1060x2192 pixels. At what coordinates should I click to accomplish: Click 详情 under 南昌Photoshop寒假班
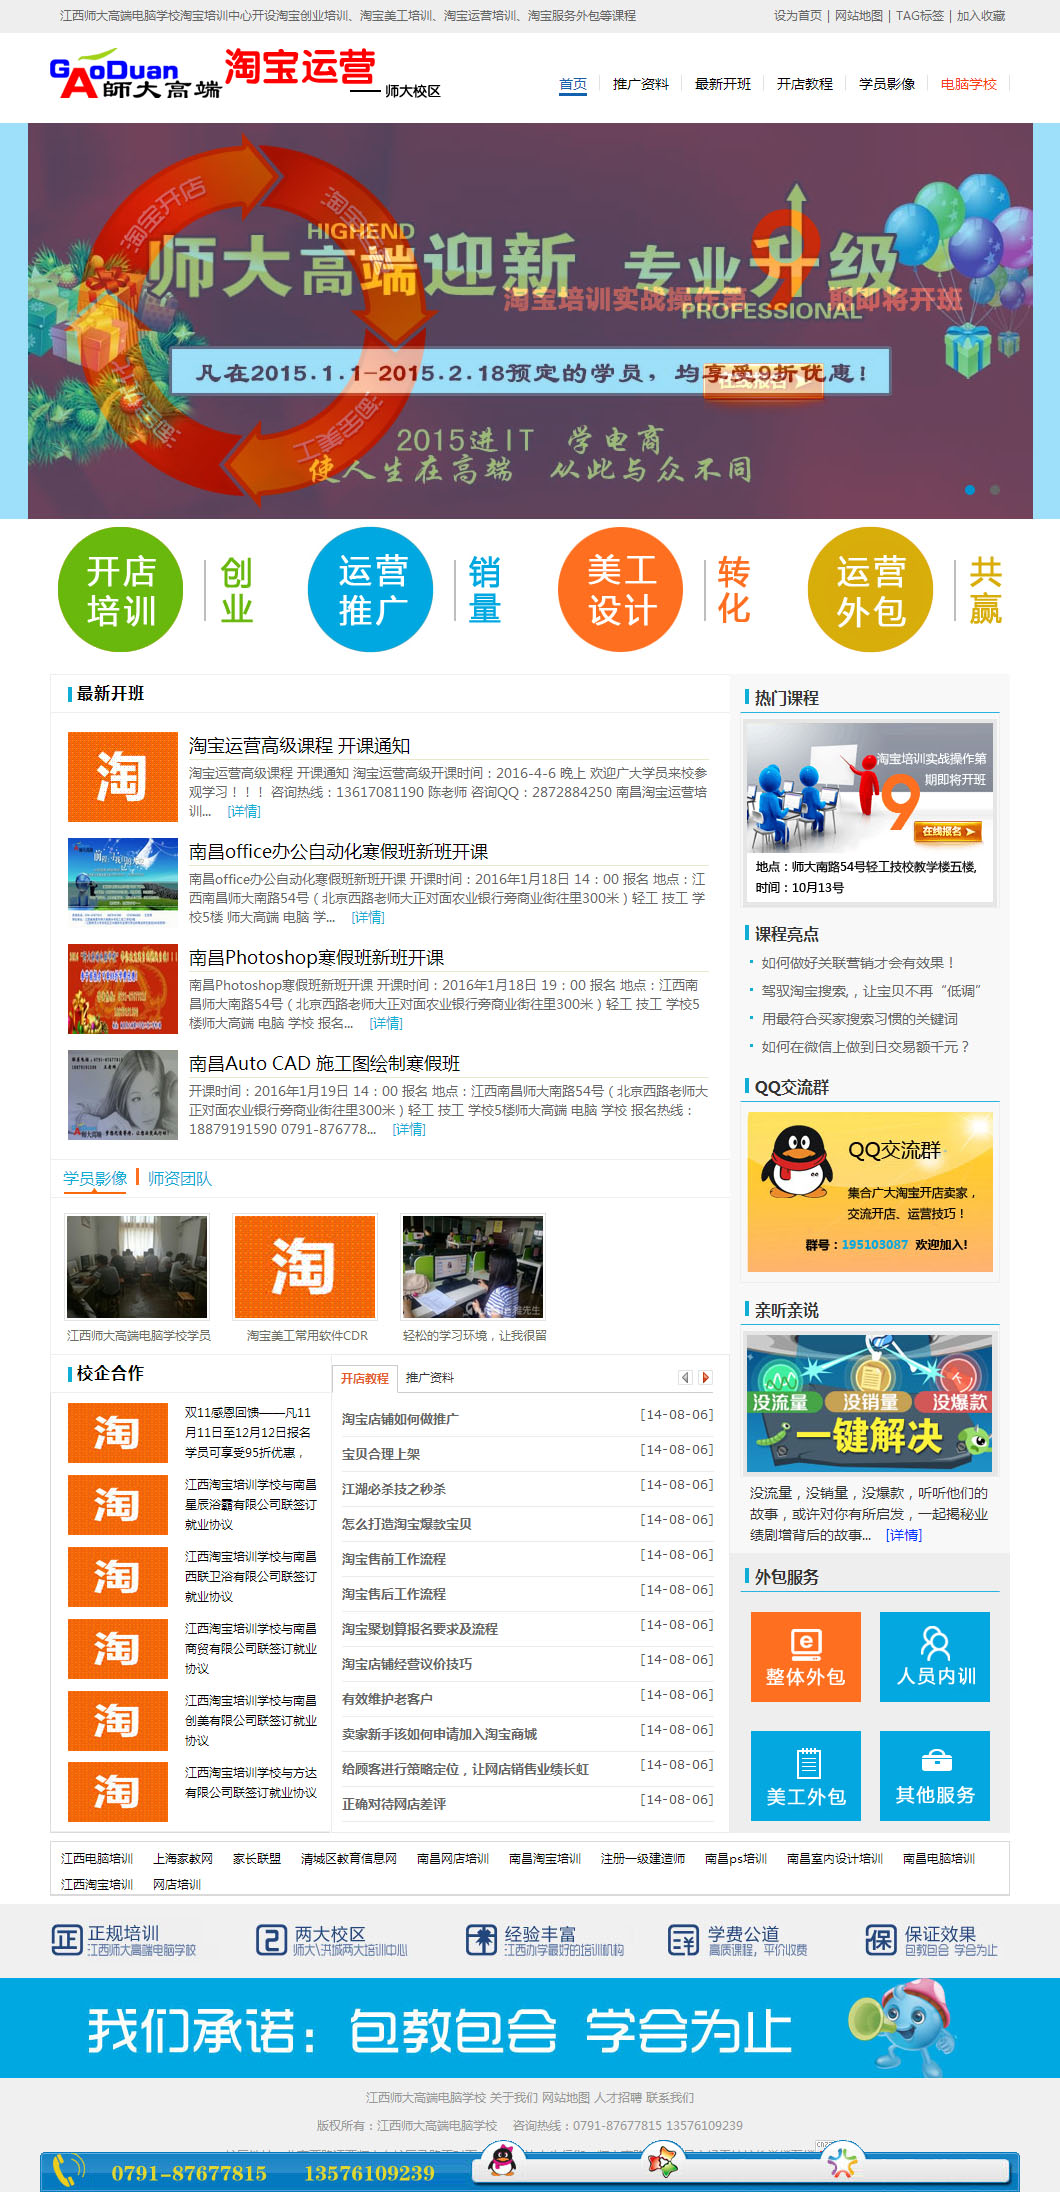[386, 1023]
